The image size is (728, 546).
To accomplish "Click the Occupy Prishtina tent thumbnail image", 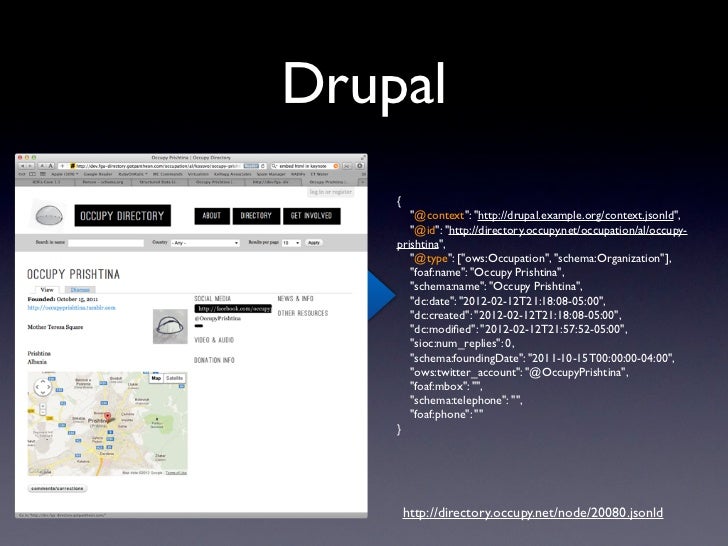I will click(x=170, y=327).
